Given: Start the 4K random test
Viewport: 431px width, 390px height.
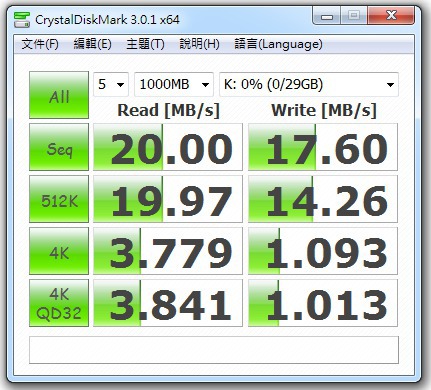Looking at the screenshot, I should pyautogui.click(x=59, y=251).
